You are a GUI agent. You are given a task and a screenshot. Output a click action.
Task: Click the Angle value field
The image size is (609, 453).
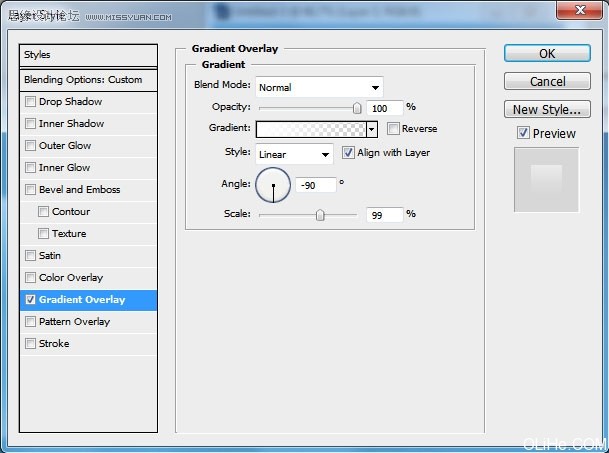pyautogui.click(x=316, y=185)
